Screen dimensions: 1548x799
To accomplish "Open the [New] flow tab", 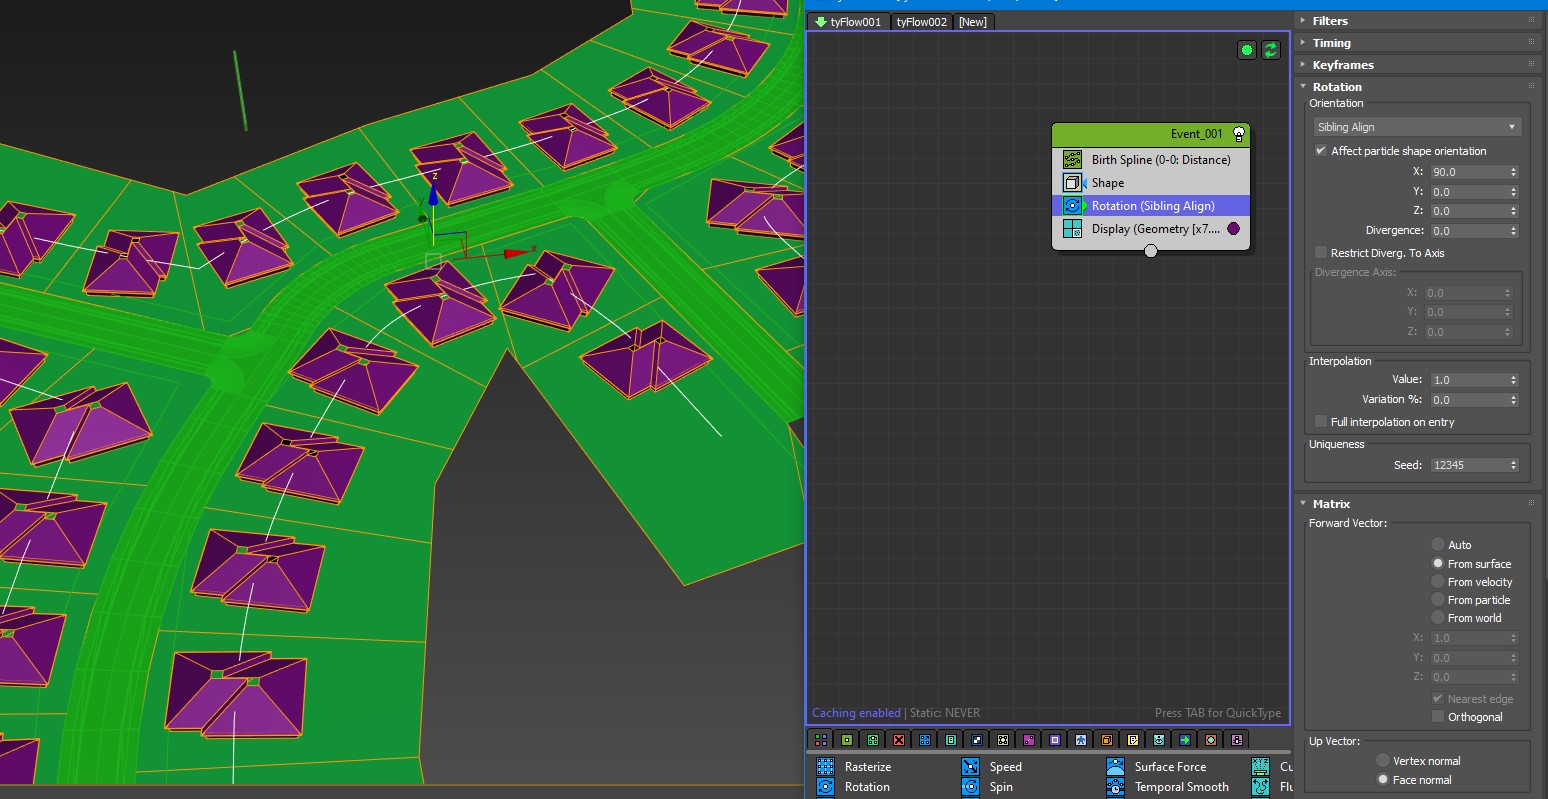I will point(972,22).
